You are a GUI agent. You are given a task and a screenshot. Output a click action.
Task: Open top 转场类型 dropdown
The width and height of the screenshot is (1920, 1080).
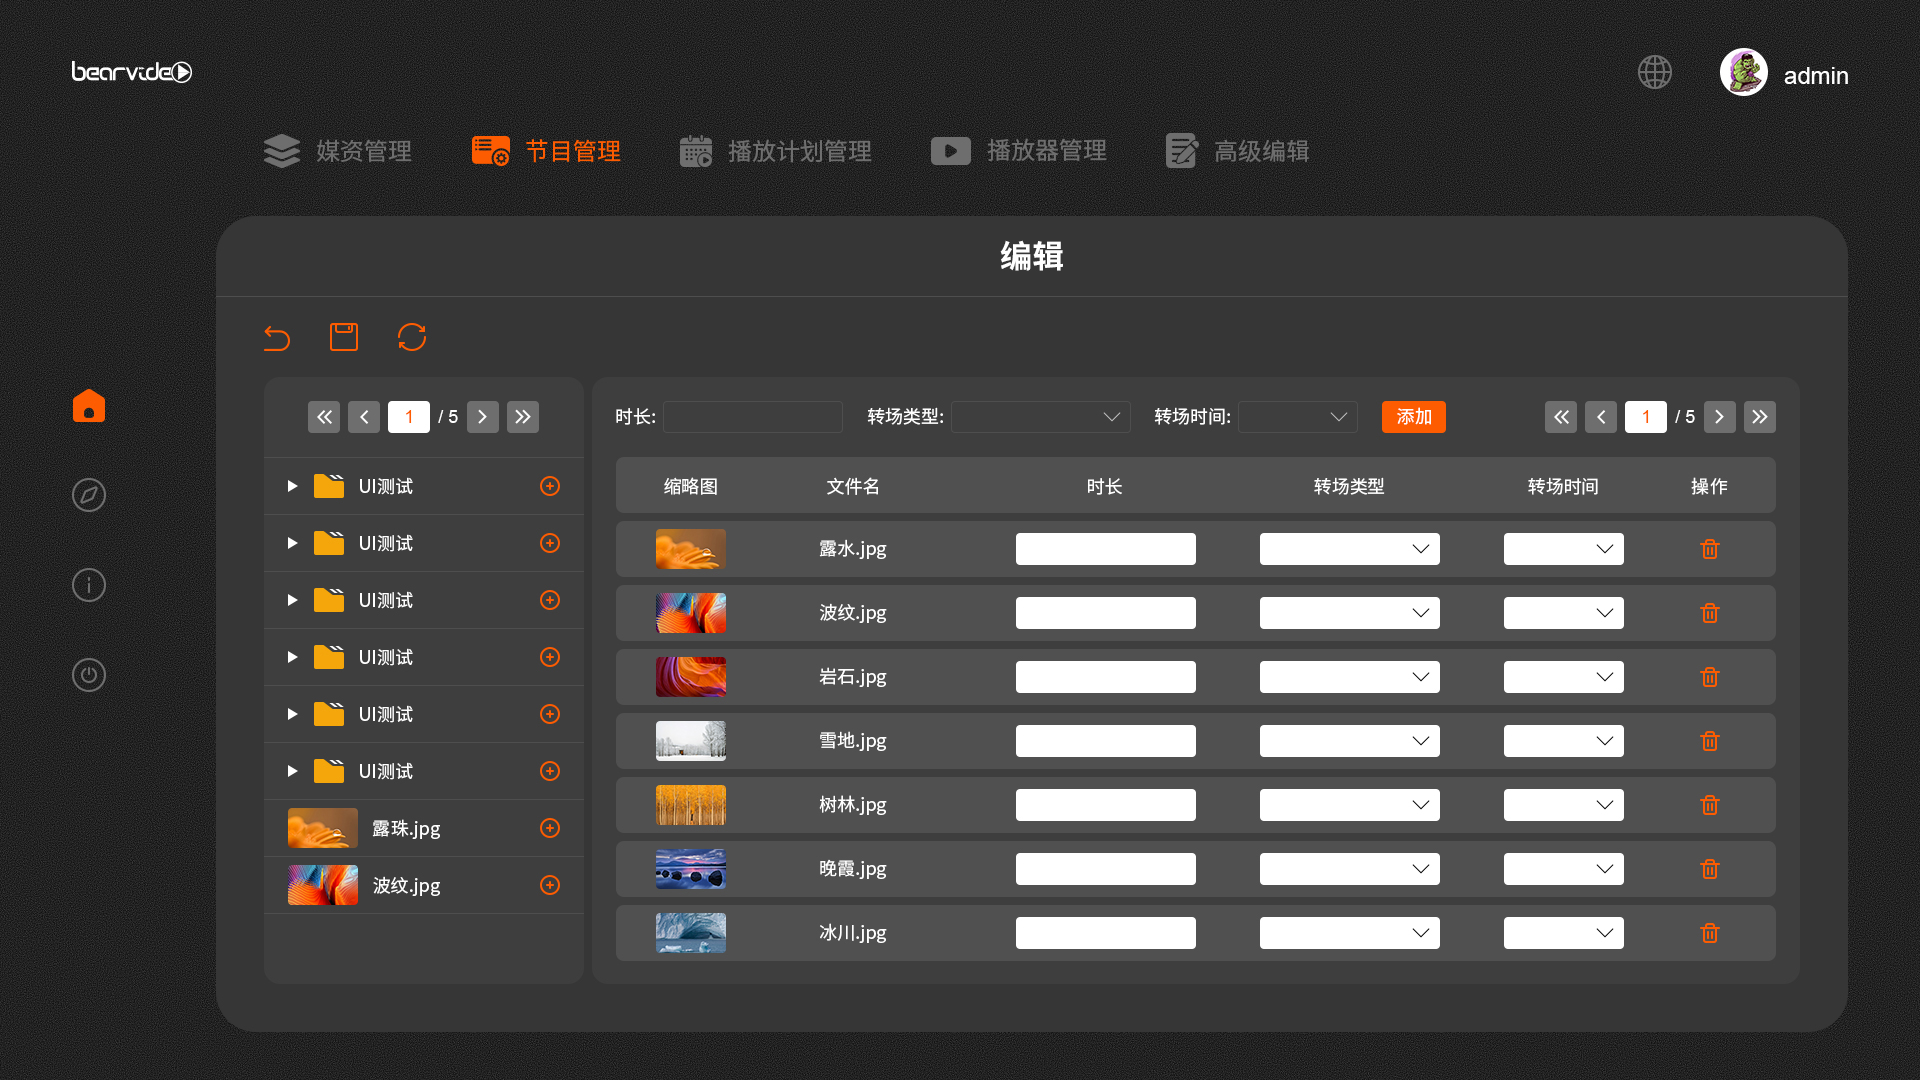tap(1041, 417)
